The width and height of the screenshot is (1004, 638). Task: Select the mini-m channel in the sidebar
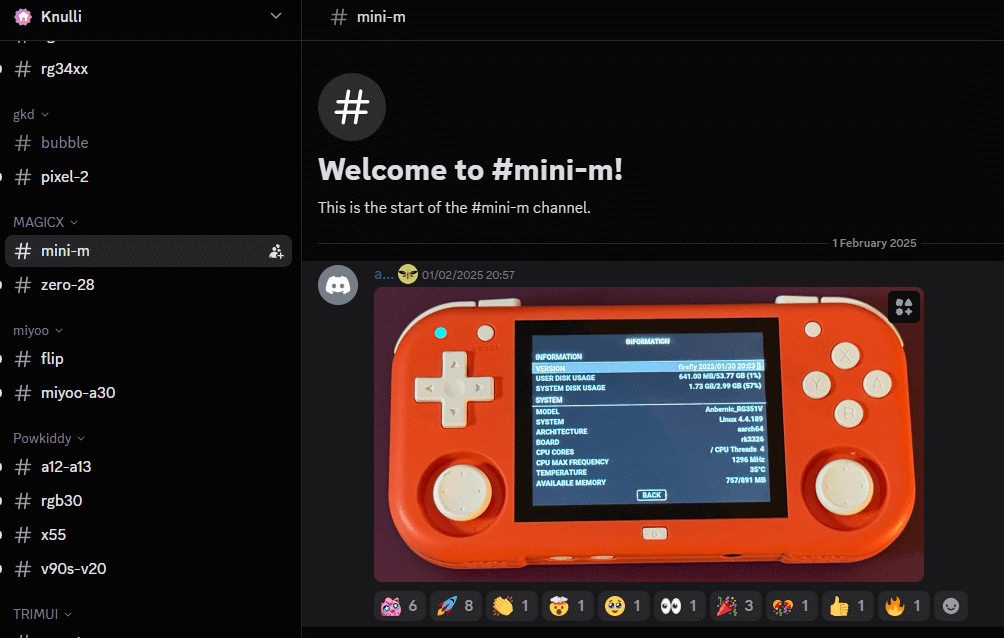(x=149, y=251)
